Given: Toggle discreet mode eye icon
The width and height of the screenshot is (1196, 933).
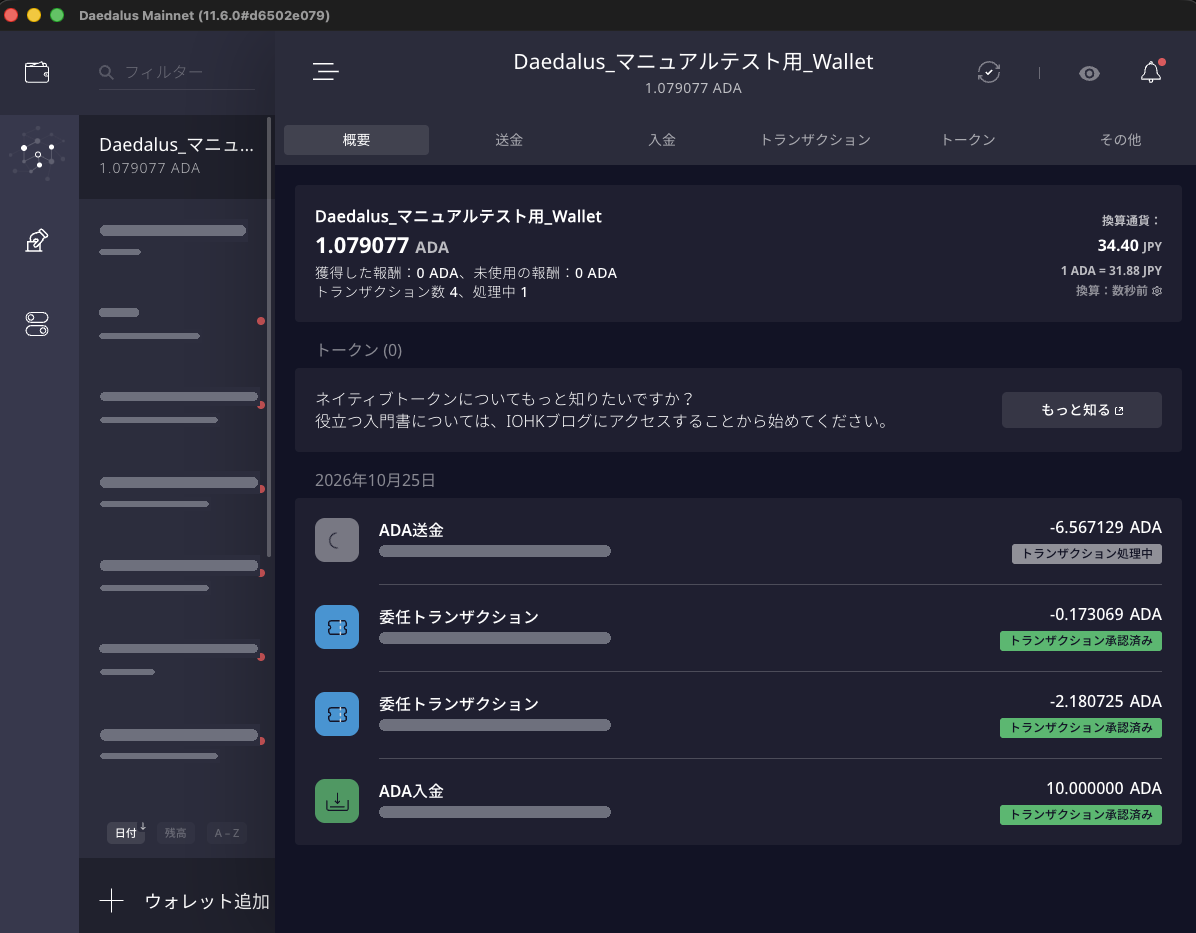Looking at the screenshot, I should coord(1089,73).
